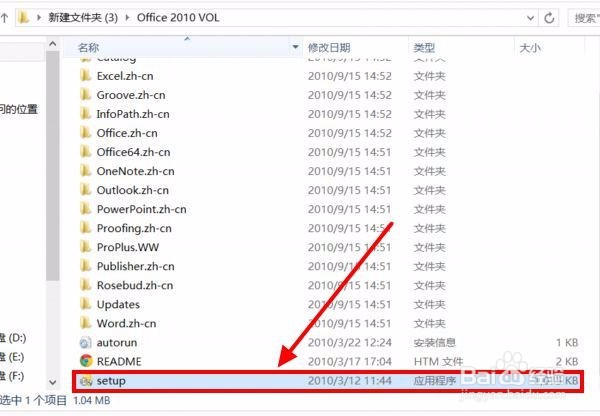Screen dimensions: 600x416
Task: Click the README Chrome icon
Action: coord(86,361)
